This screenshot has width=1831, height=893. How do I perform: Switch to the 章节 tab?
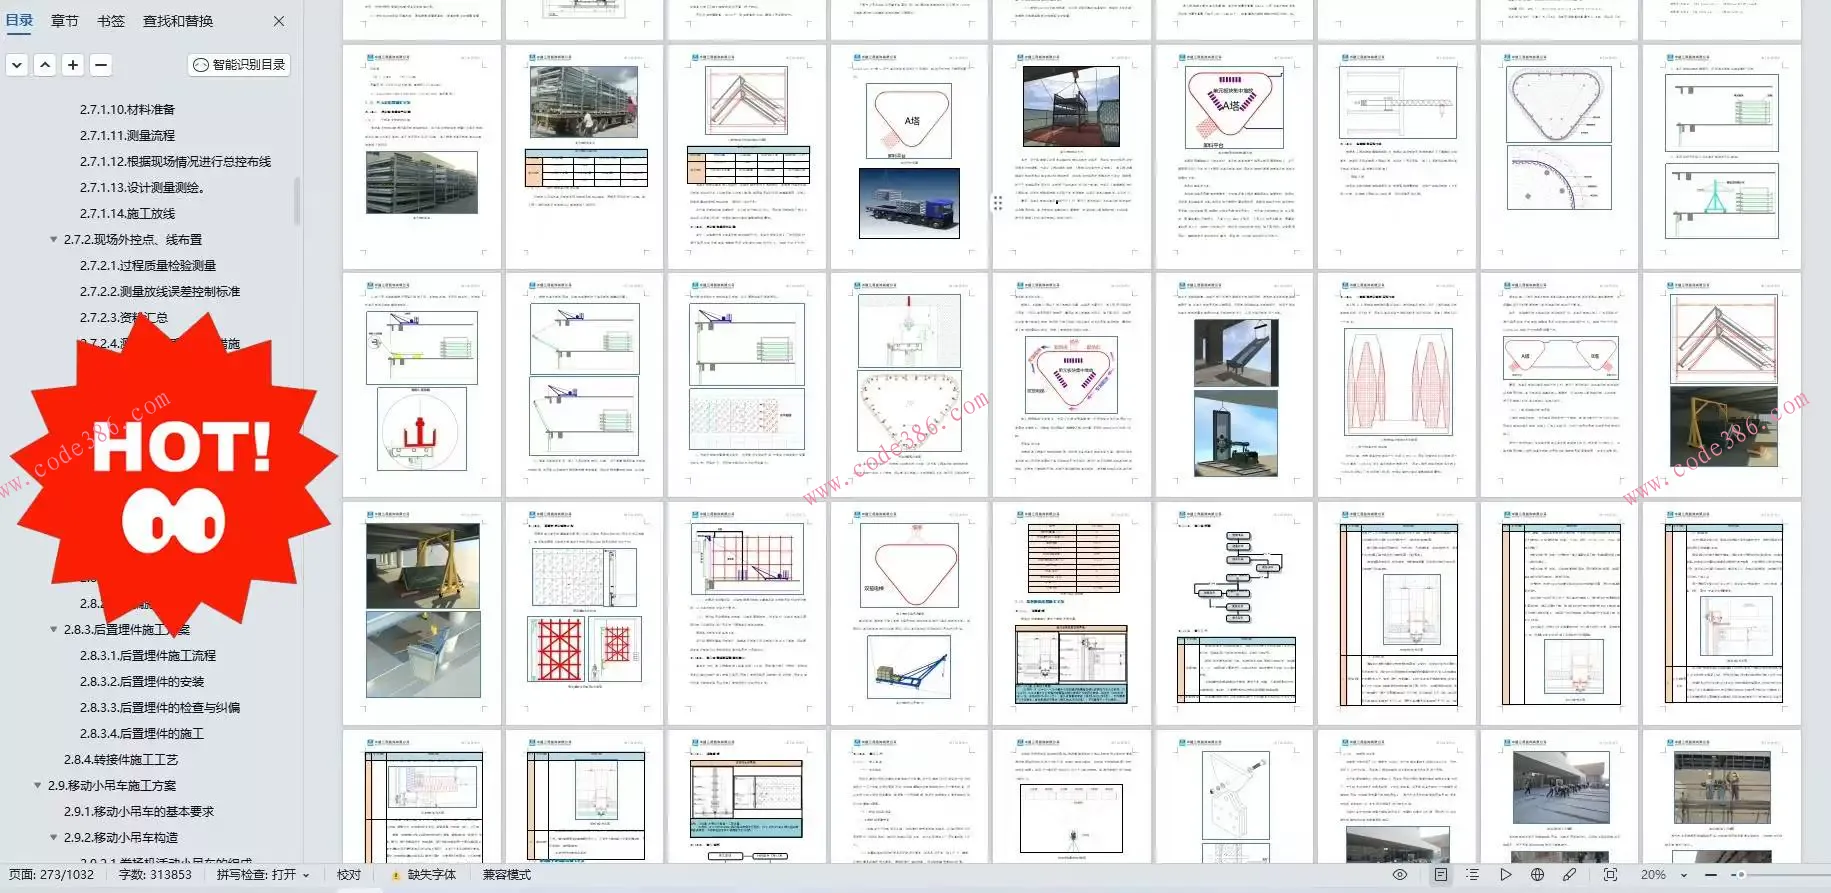click(x=65, y=21)
